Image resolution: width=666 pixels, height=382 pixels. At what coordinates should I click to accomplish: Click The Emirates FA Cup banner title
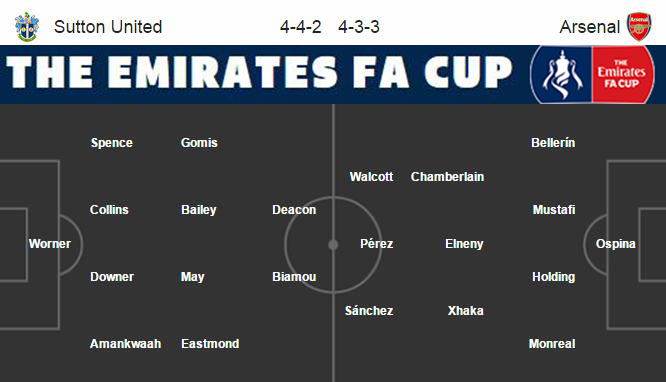259,73
